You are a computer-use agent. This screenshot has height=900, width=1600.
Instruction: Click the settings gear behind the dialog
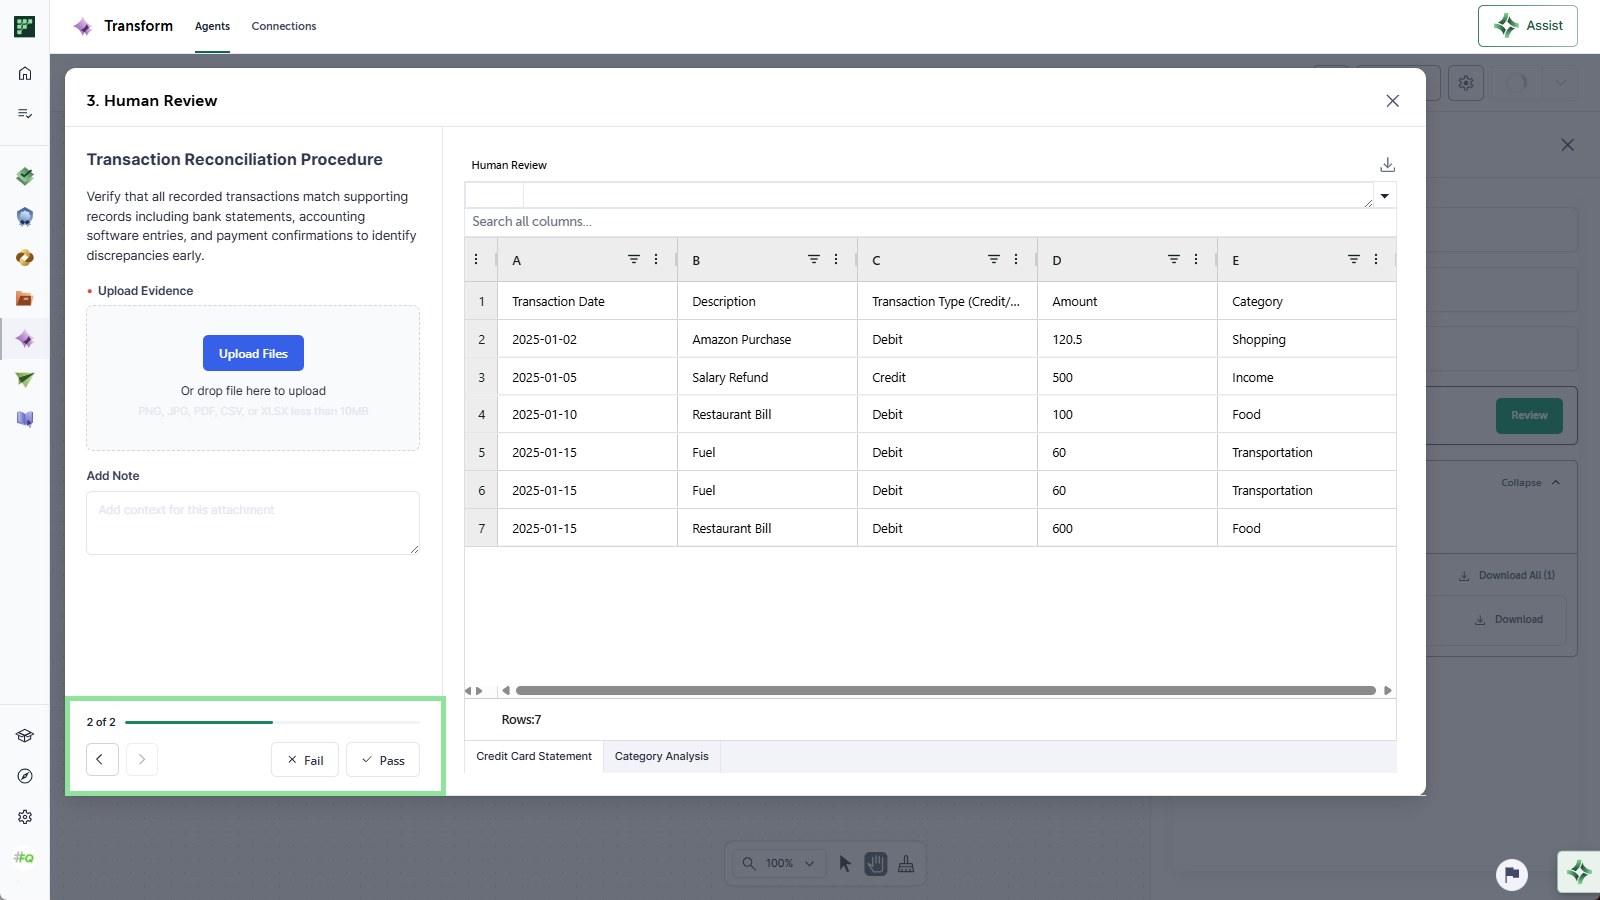pos(1466,83)
